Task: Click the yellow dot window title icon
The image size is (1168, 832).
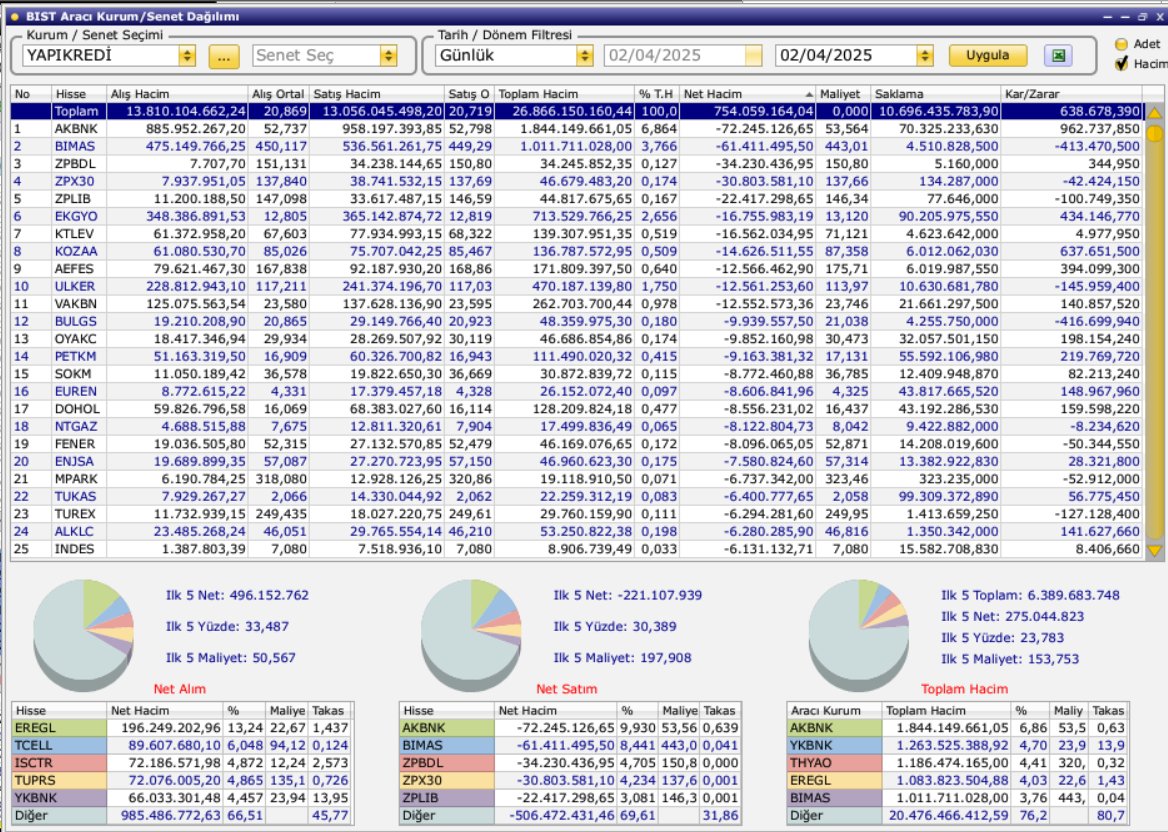Action: pyautogui.click(x=14, y=16)
